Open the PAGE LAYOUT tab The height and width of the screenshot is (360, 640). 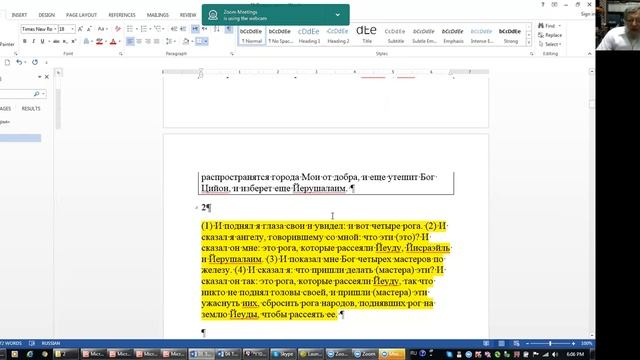click(81, 15)
